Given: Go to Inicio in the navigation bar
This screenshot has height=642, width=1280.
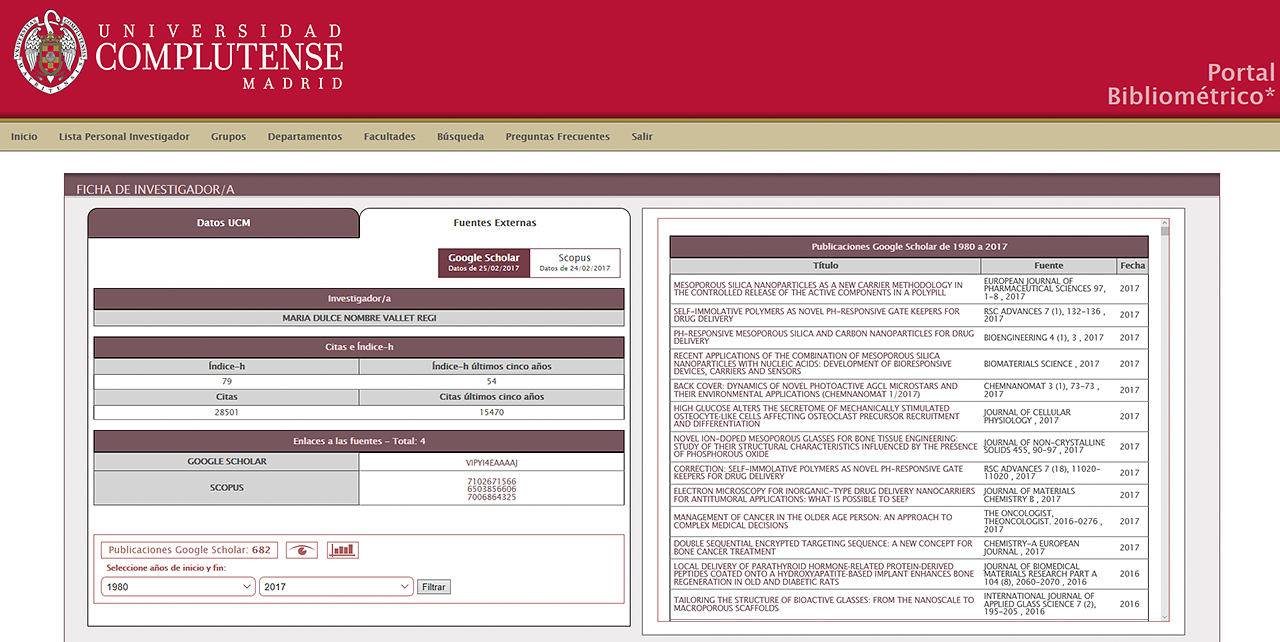Looking at the screenshot, I should 24,137.
